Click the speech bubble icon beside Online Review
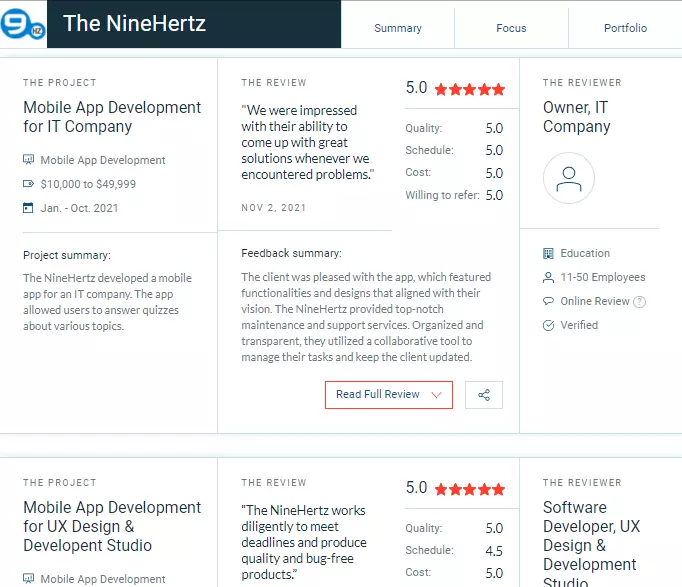 click(548, 301)
